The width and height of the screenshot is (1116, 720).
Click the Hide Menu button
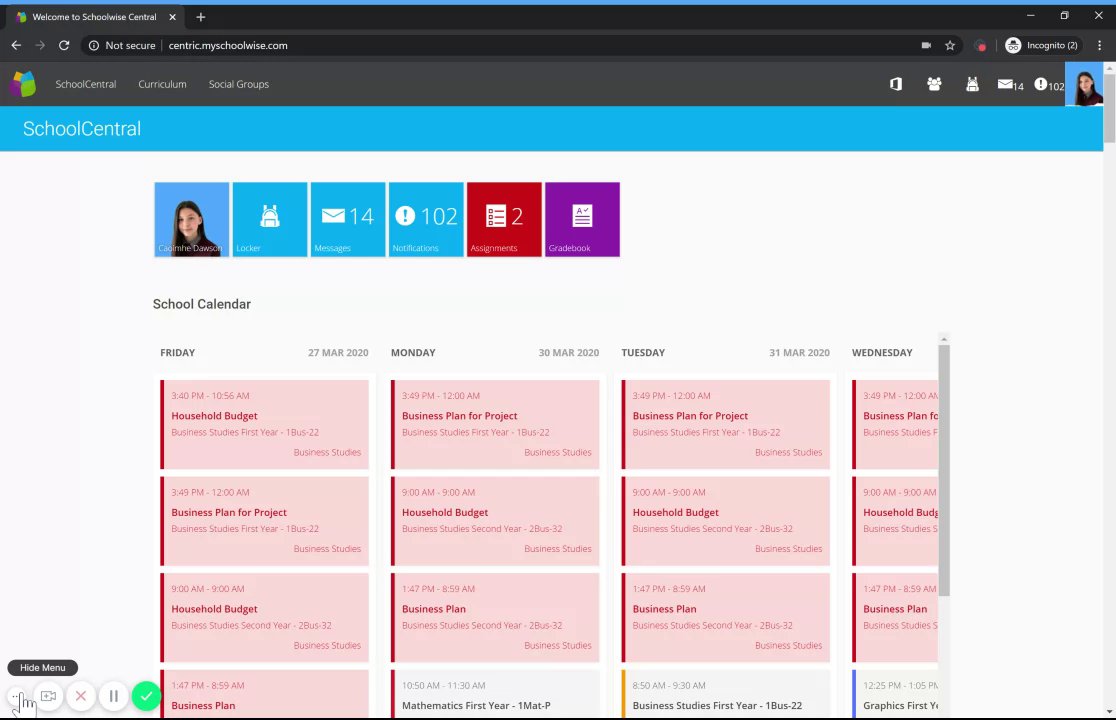point(43,667)
